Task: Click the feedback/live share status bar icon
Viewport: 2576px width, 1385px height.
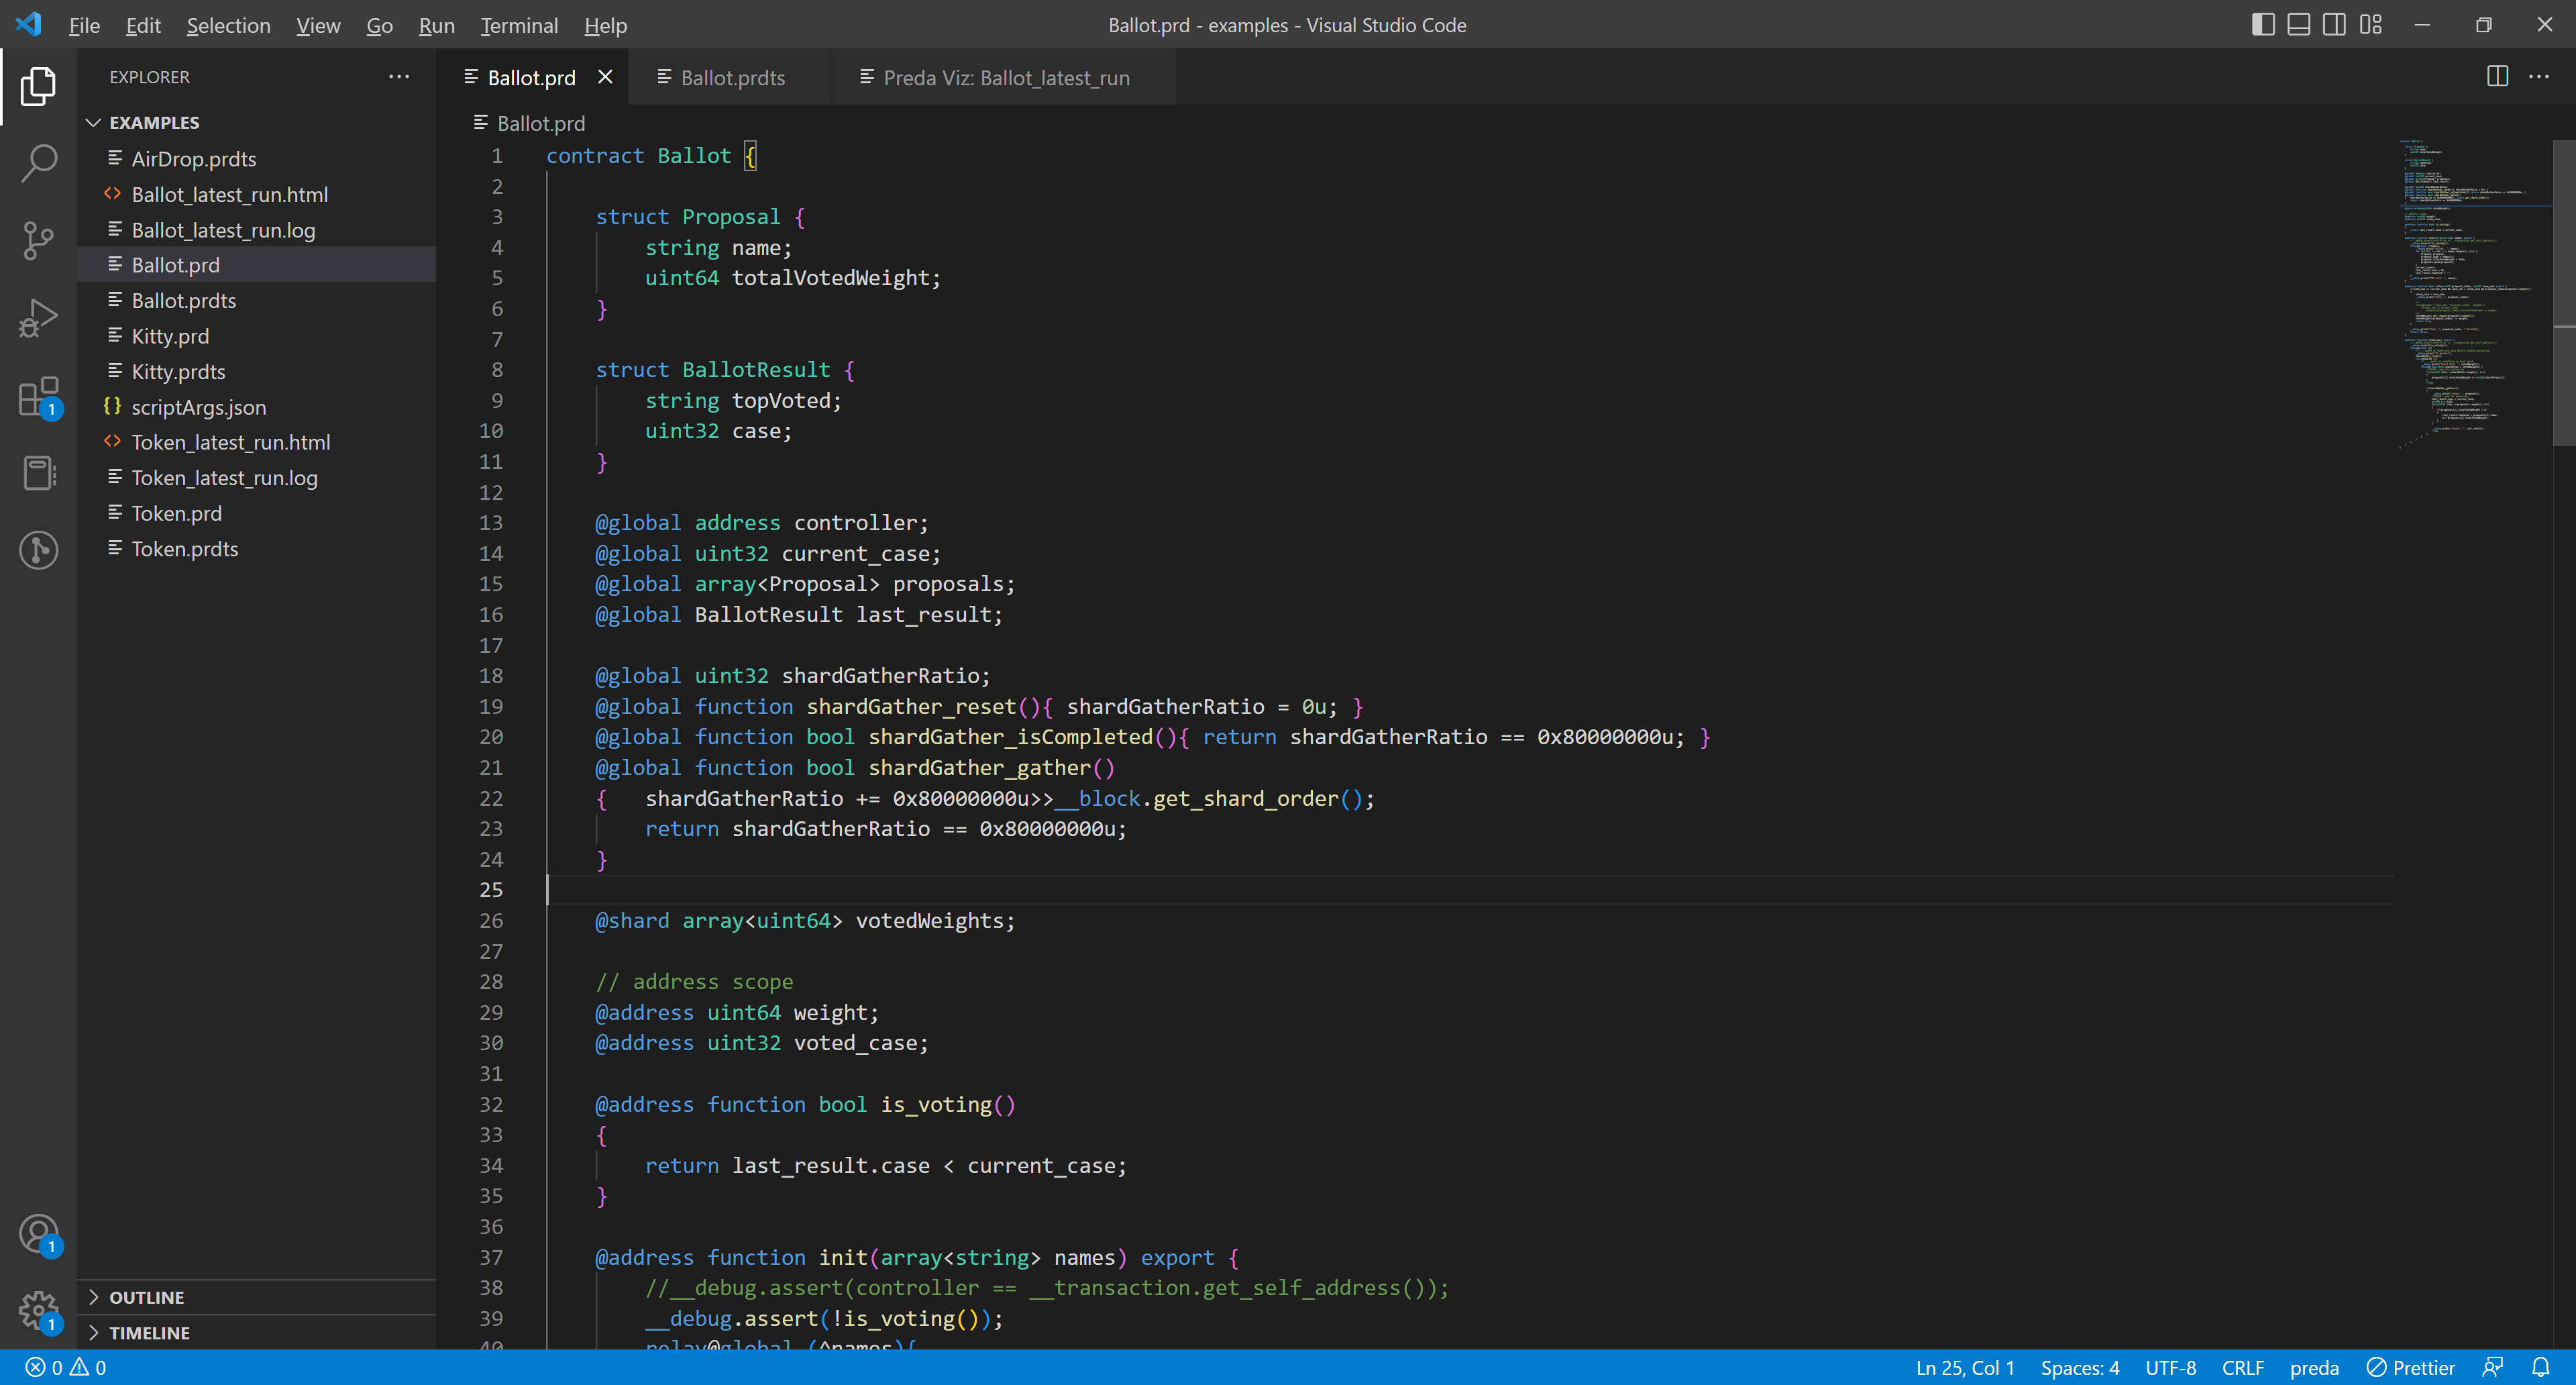Action: [x=2492, y=1367]
